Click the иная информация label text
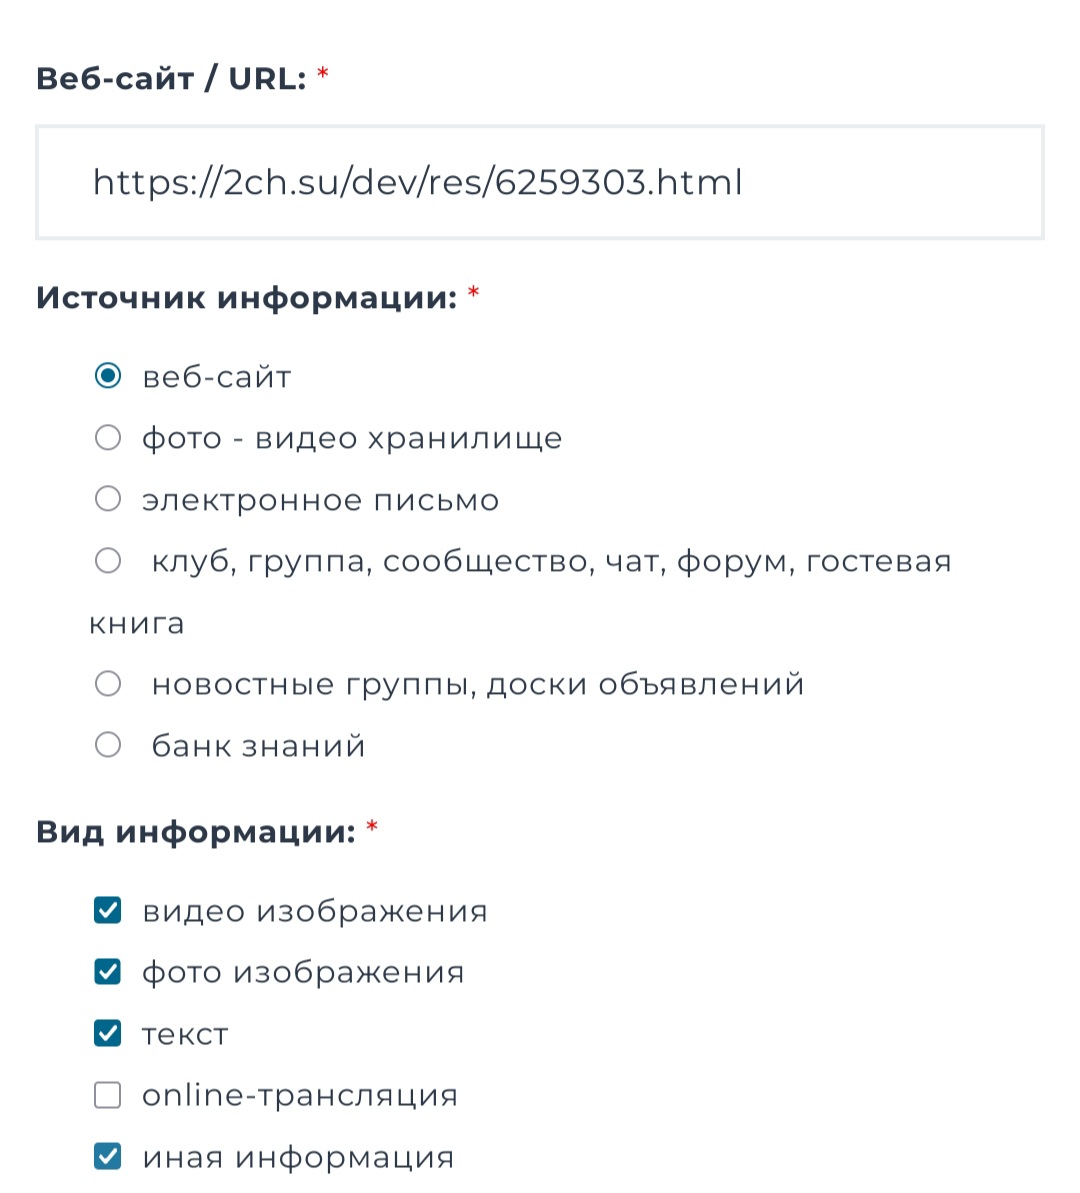 pyautogui.click(x=298, y=1158)
